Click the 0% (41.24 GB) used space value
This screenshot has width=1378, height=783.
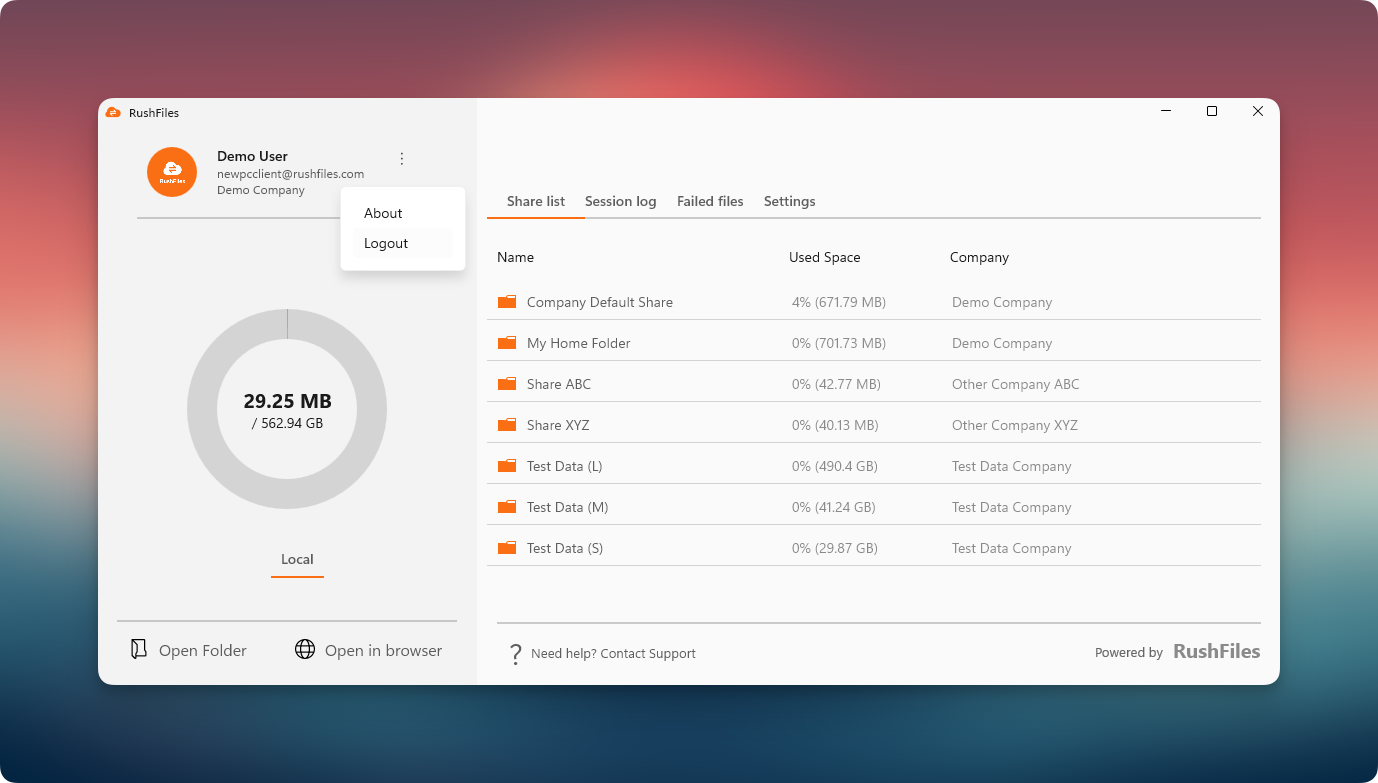point(834,507)
